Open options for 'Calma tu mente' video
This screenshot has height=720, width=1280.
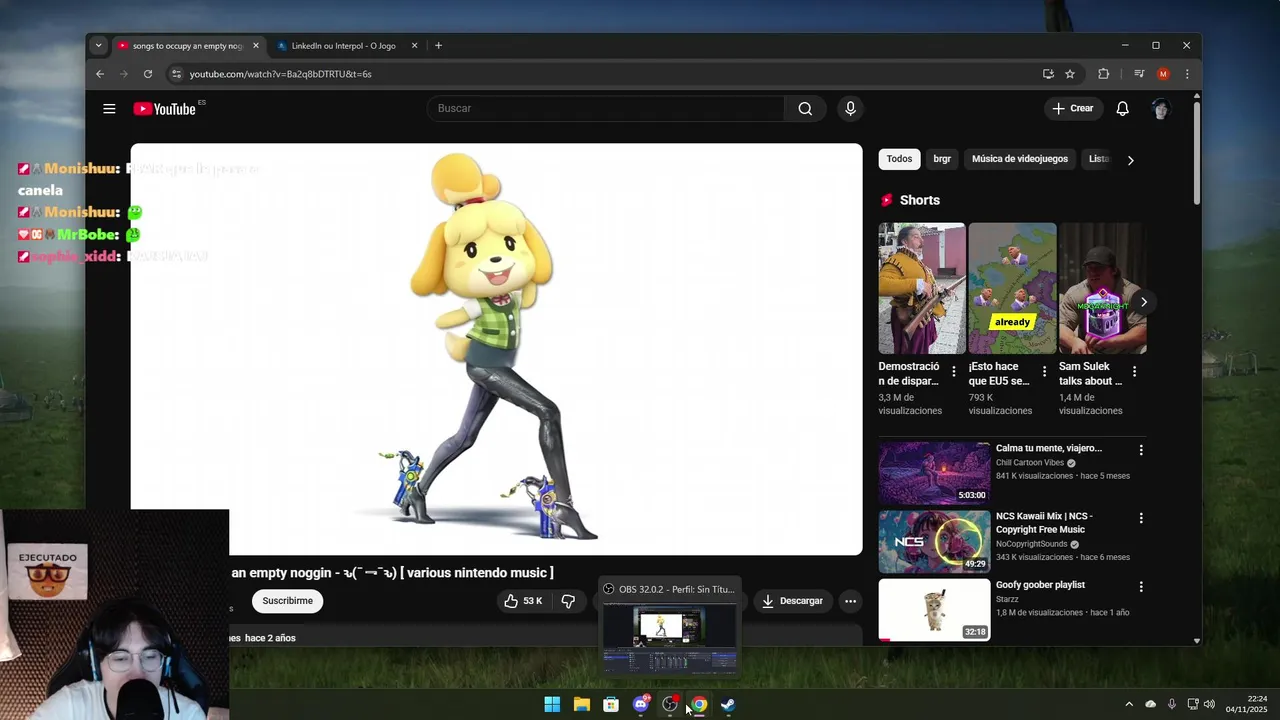pyautogui.click(x=1141, y=450)
